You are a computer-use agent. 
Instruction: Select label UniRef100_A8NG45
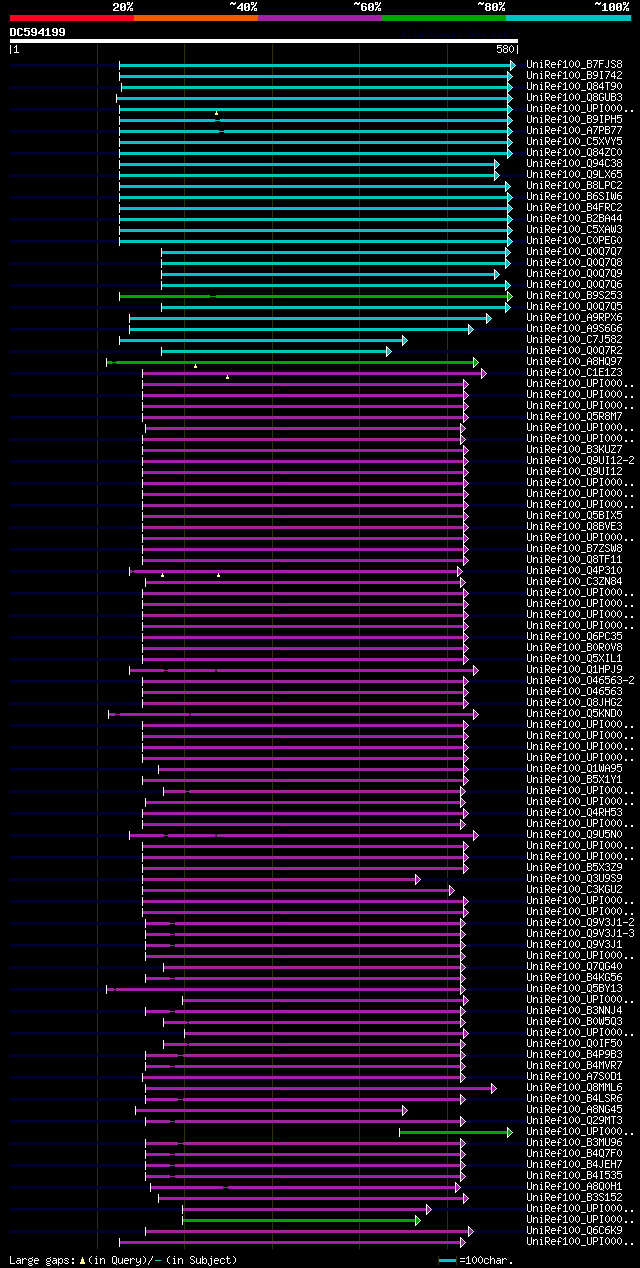point(574,1109)
